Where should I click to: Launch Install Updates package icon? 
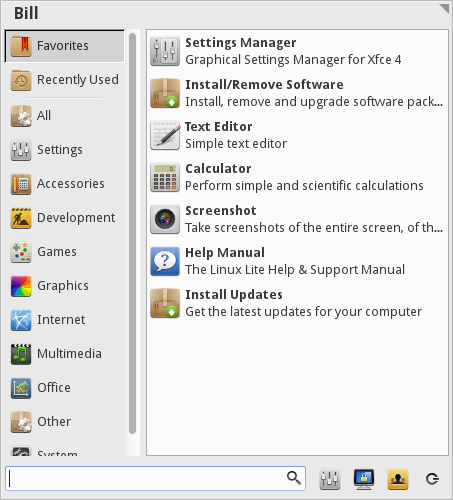(x=165, y=303)
